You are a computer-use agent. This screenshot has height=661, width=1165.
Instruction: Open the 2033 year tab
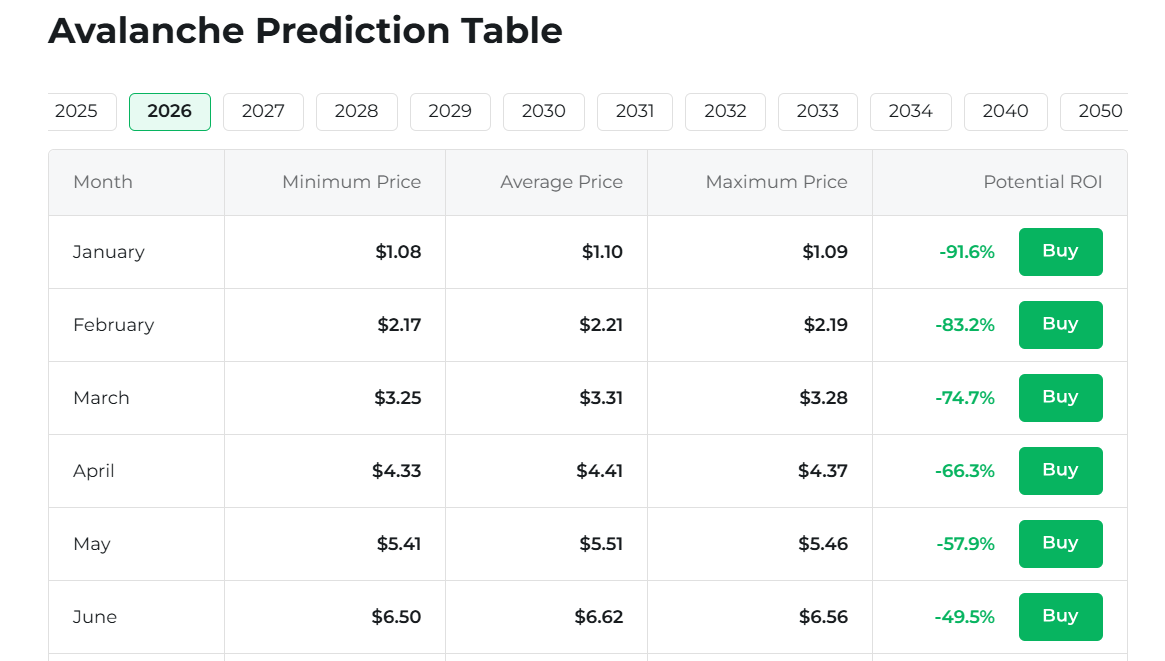817,111
